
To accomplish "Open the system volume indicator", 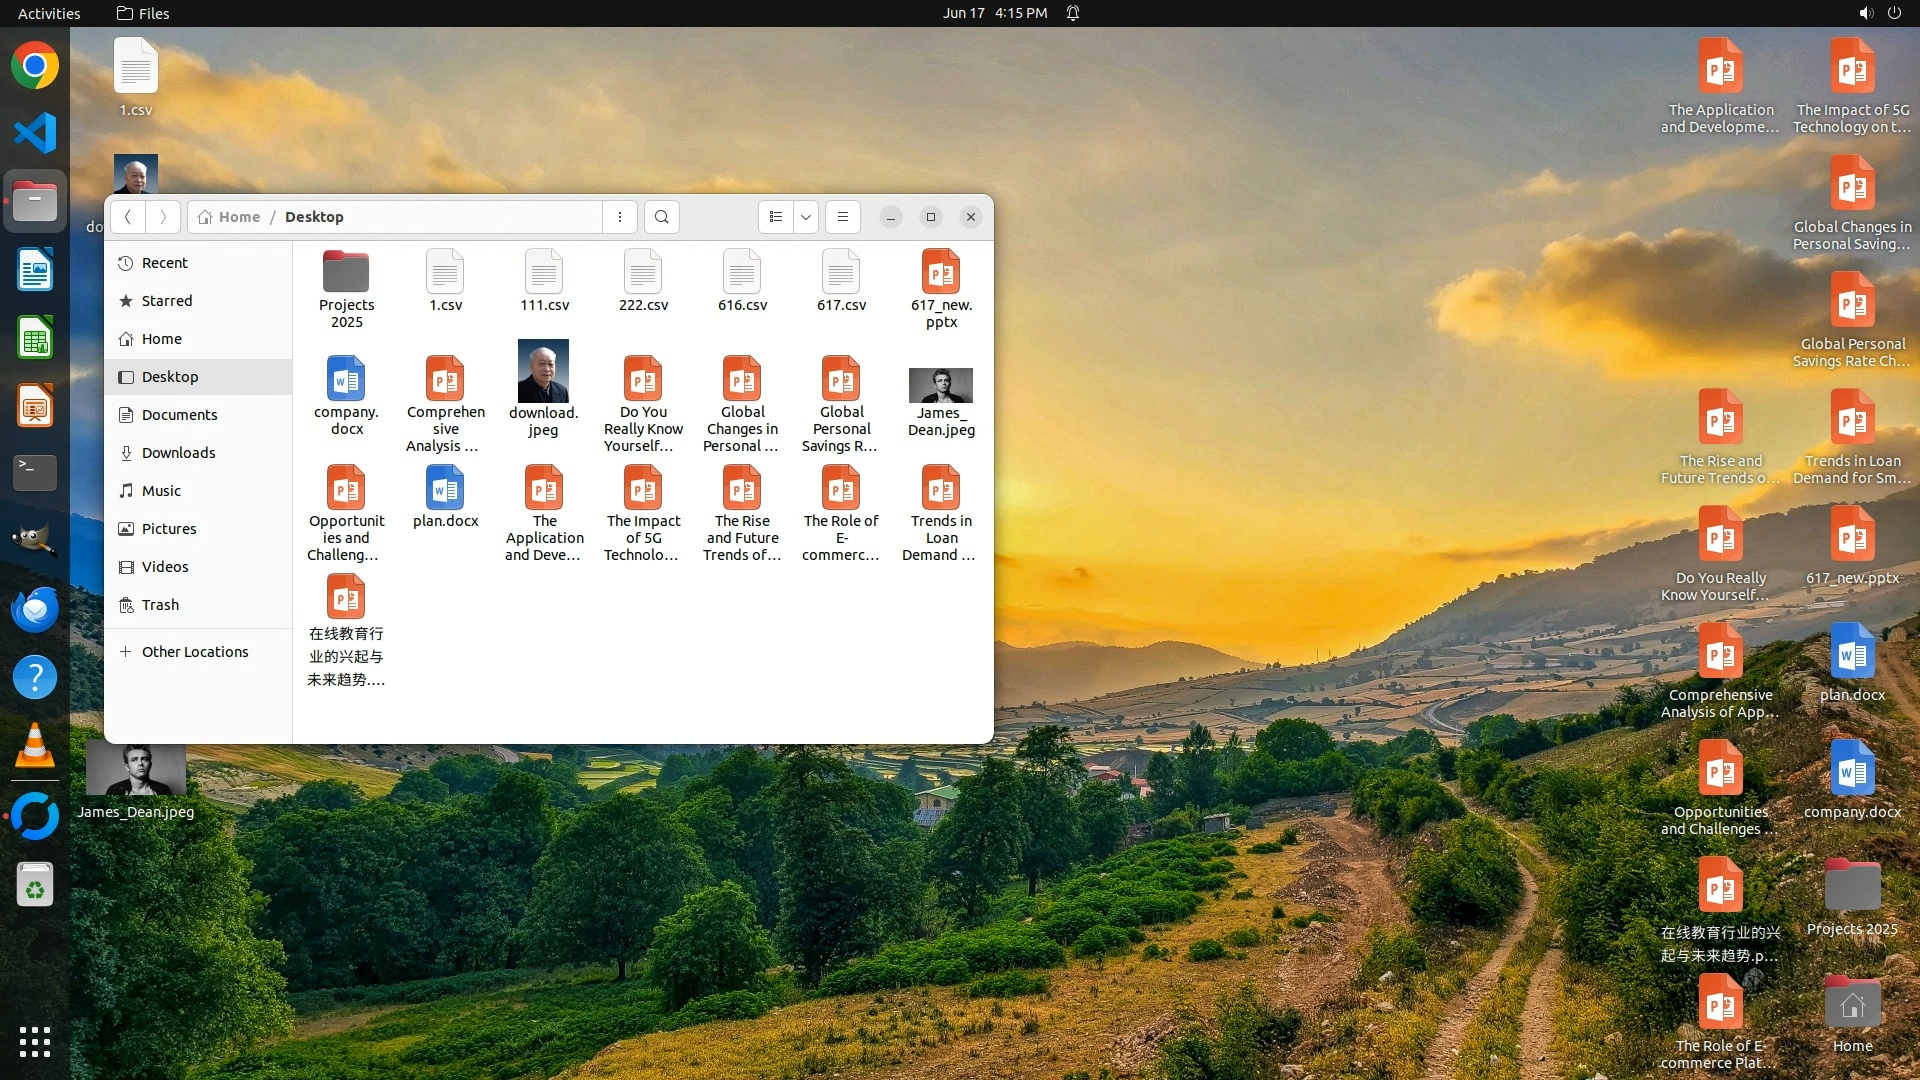I will pos(1865,13).
